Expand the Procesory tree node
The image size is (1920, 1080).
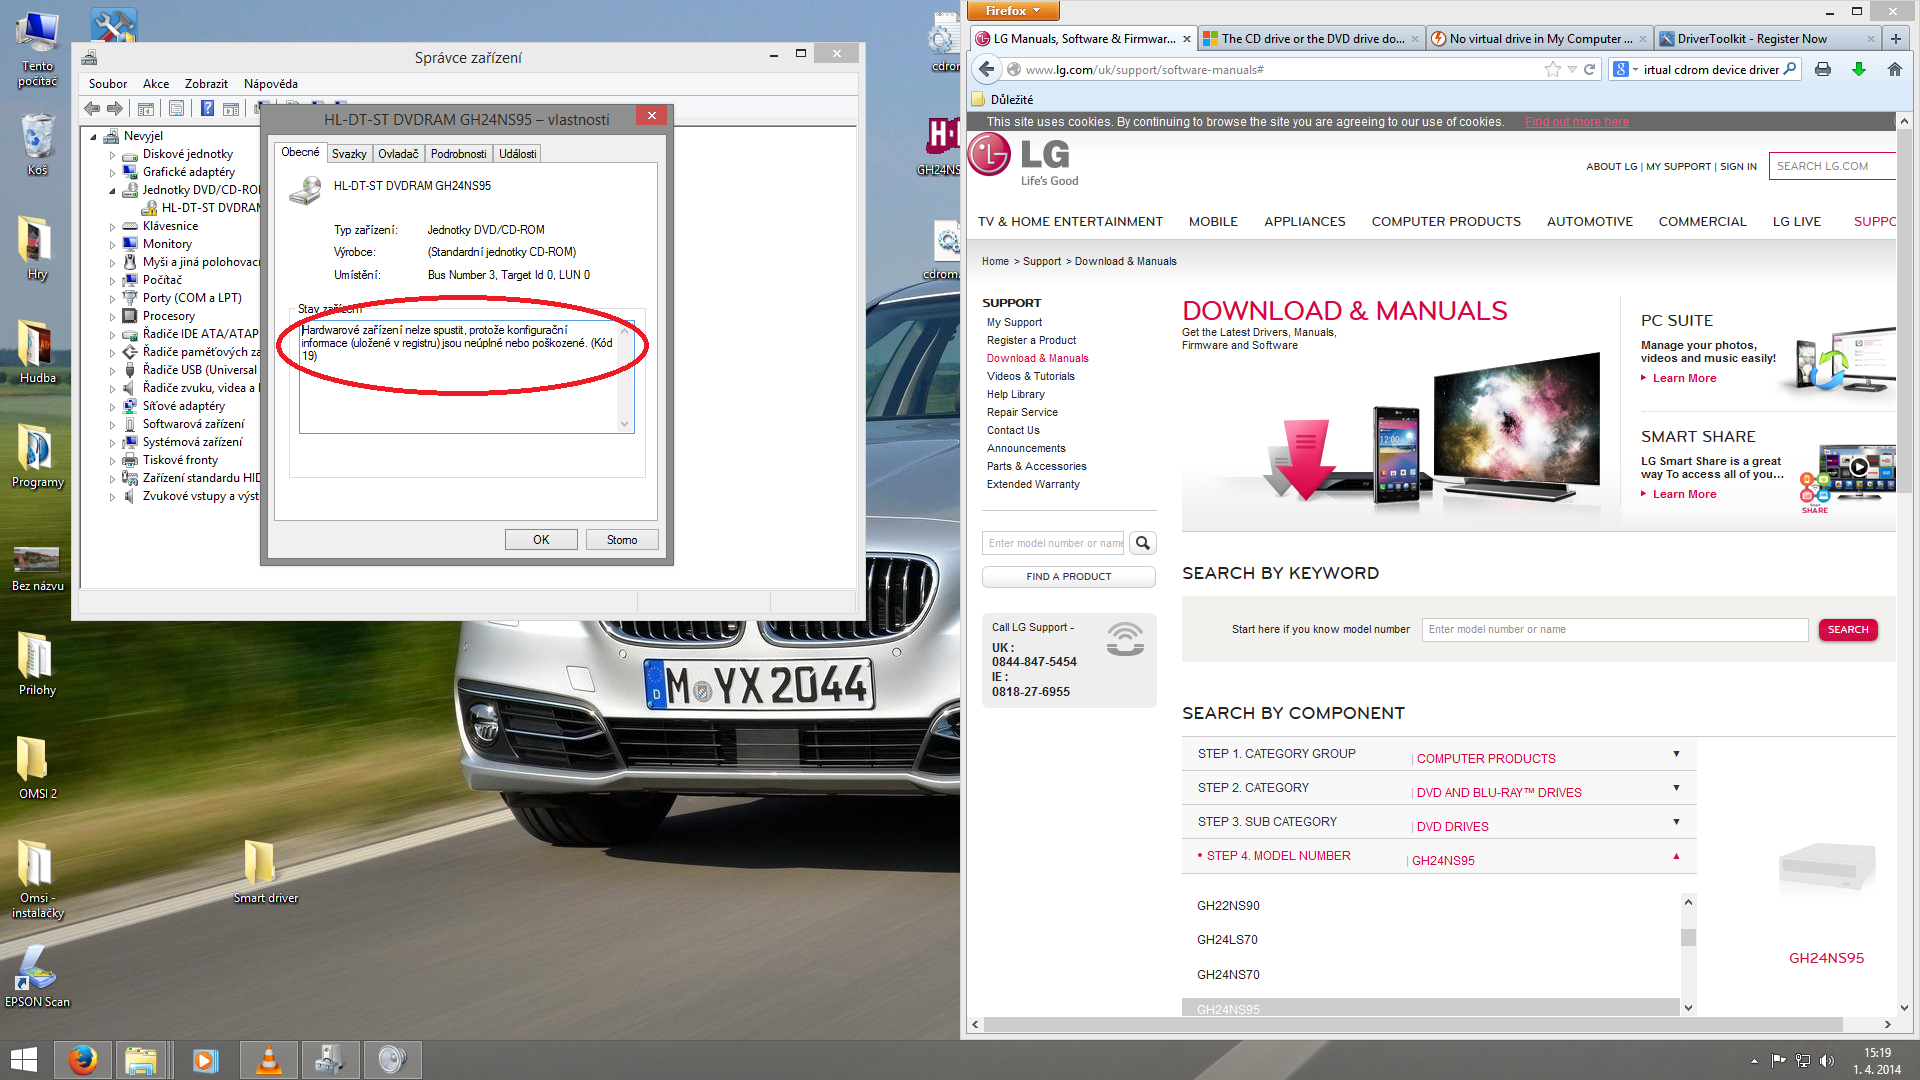click(x=112, y=317)
